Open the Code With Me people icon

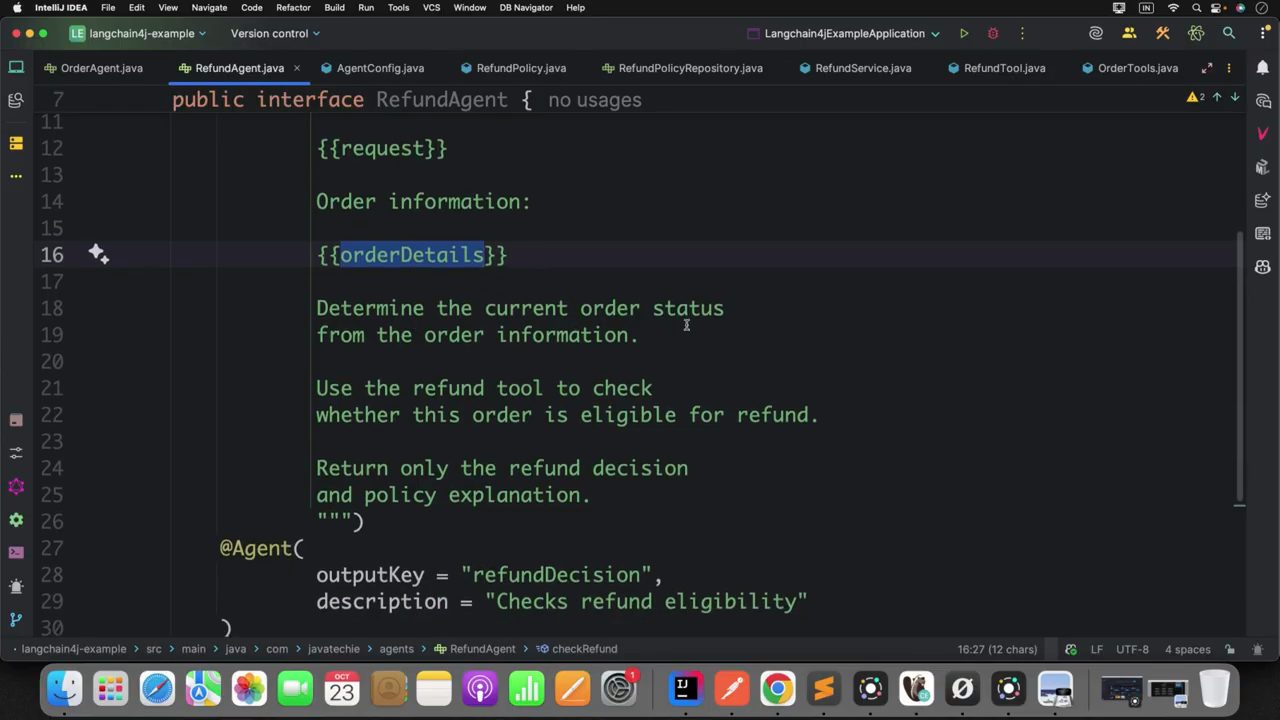(x=1129, y=33)
